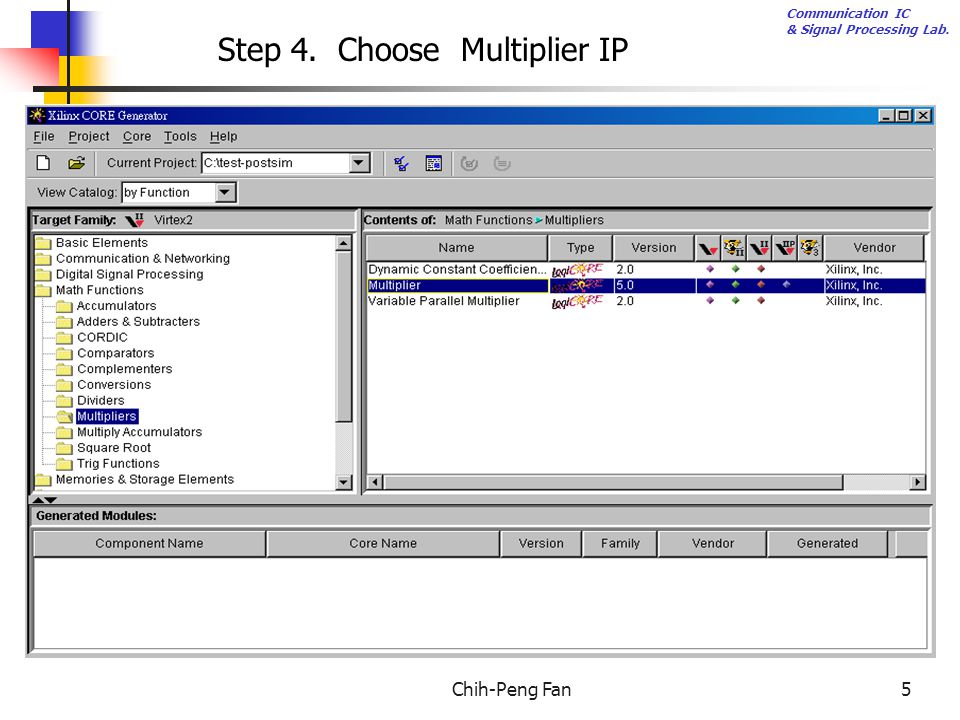Click the Math Functions folder icon
960x720 pixels.
[x=43, y=290]
